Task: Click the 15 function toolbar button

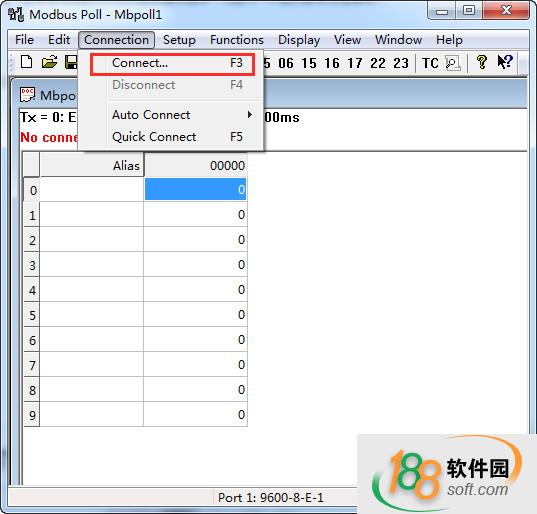Action: point(309,63)
